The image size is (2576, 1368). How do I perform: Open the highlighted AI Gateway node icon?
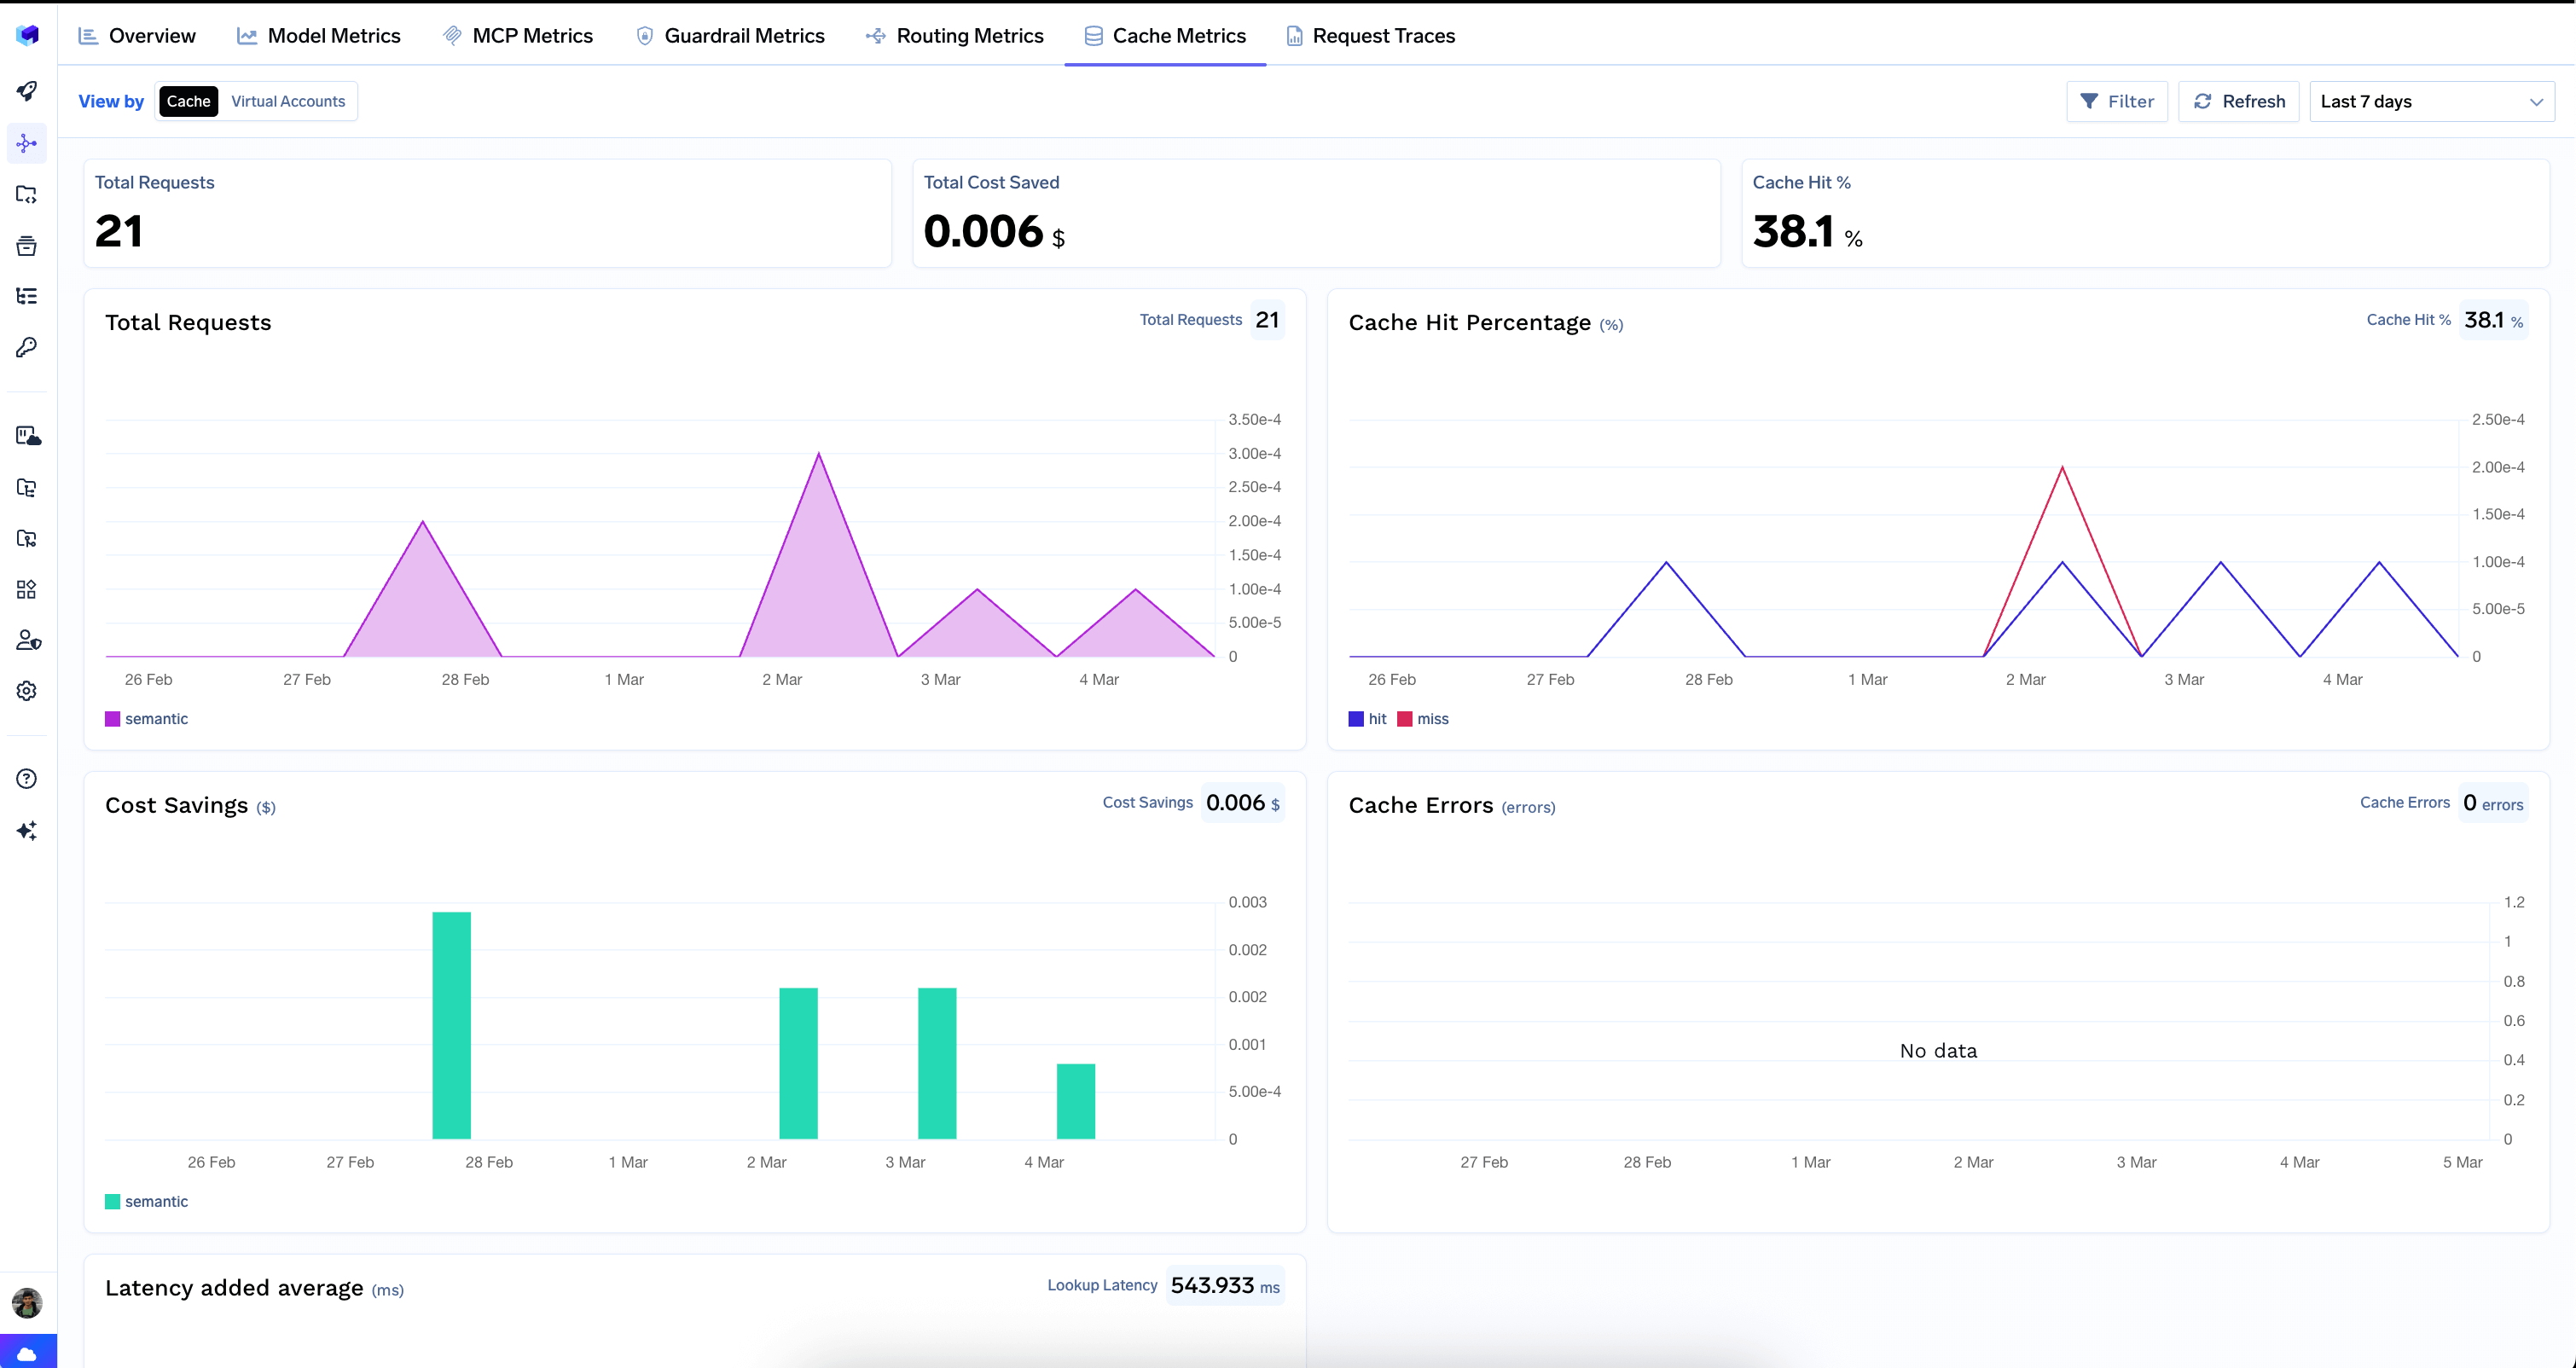coord(27,143)
